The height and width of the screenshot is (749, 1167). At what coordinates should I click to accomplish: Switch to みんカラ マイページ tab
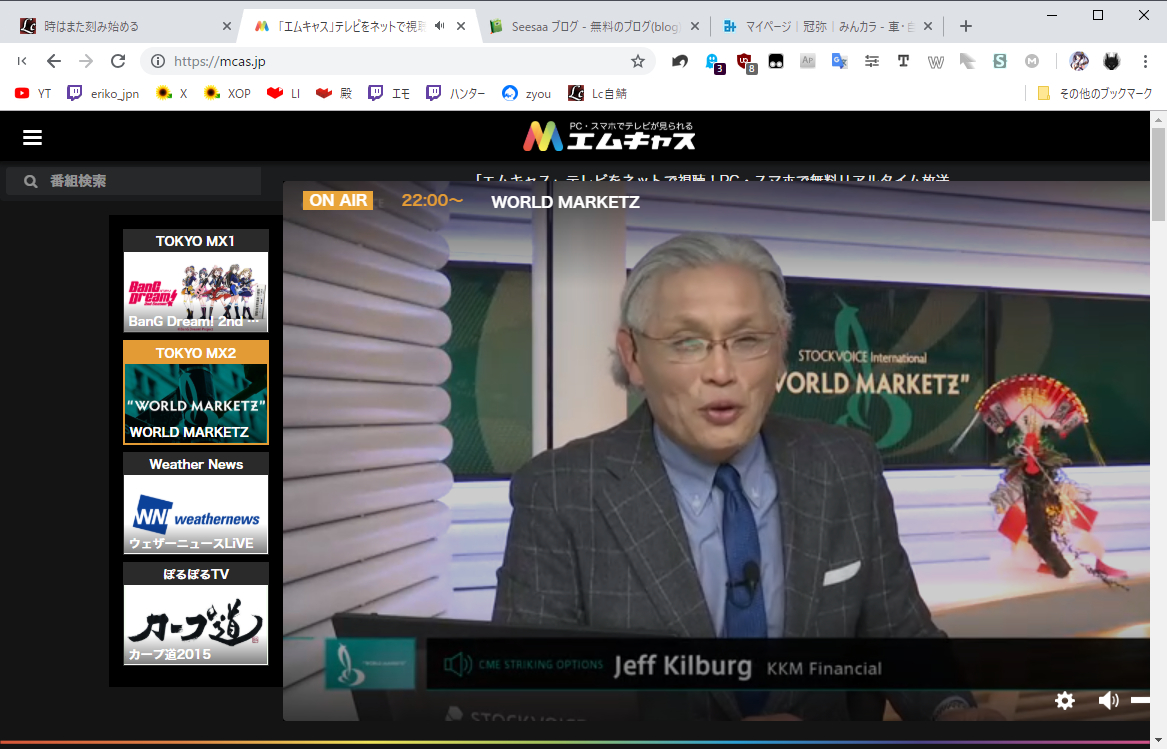[826, 26]
